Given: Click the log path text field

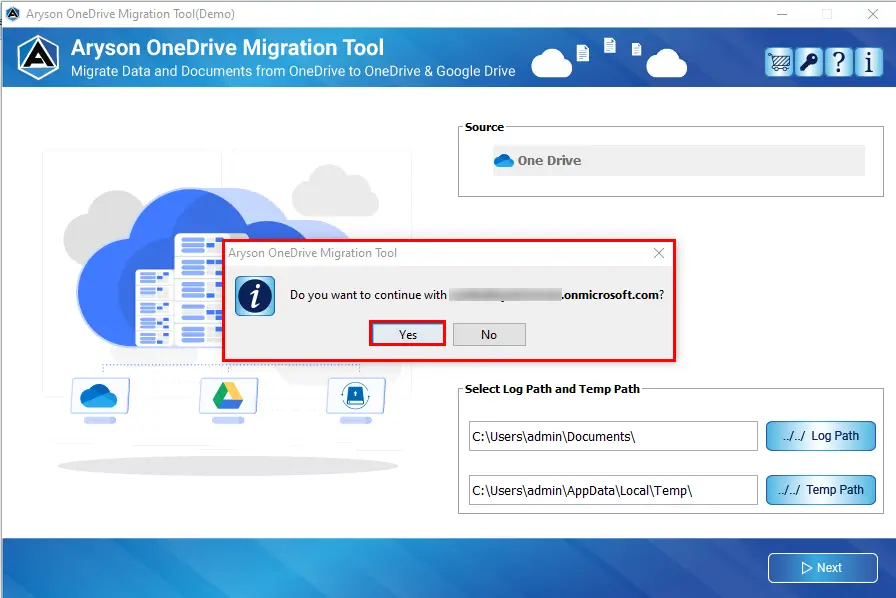Looking at the screenshot, I should (x=613, y=436).
